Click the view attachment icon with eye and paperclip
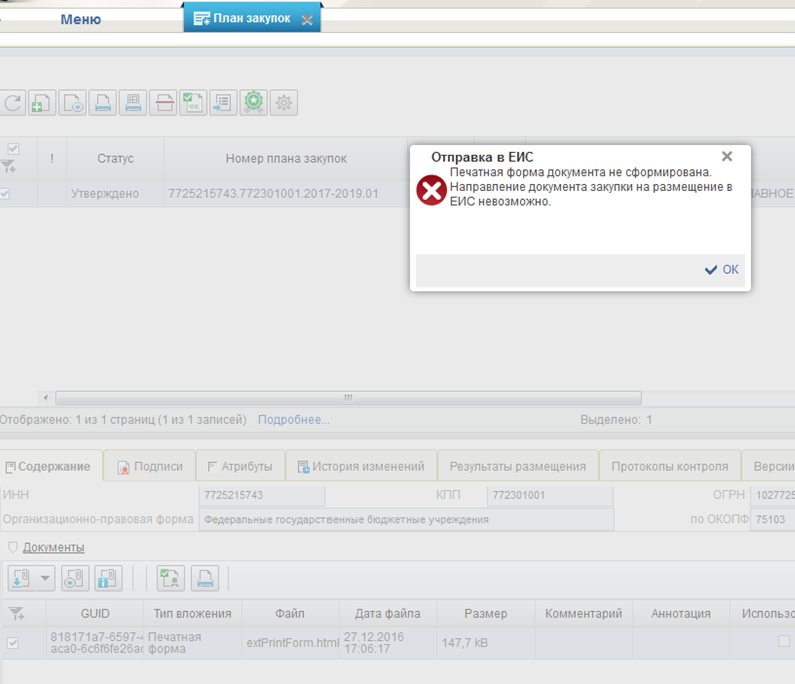 click(x=75, y=577)
